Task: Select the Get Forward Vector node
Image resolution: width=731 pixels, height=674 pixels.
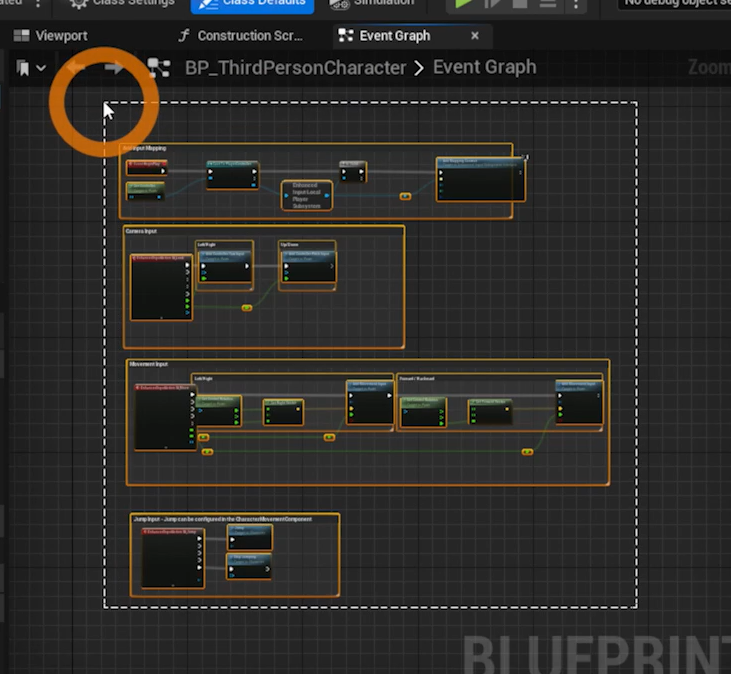Action: pos(490,412)
